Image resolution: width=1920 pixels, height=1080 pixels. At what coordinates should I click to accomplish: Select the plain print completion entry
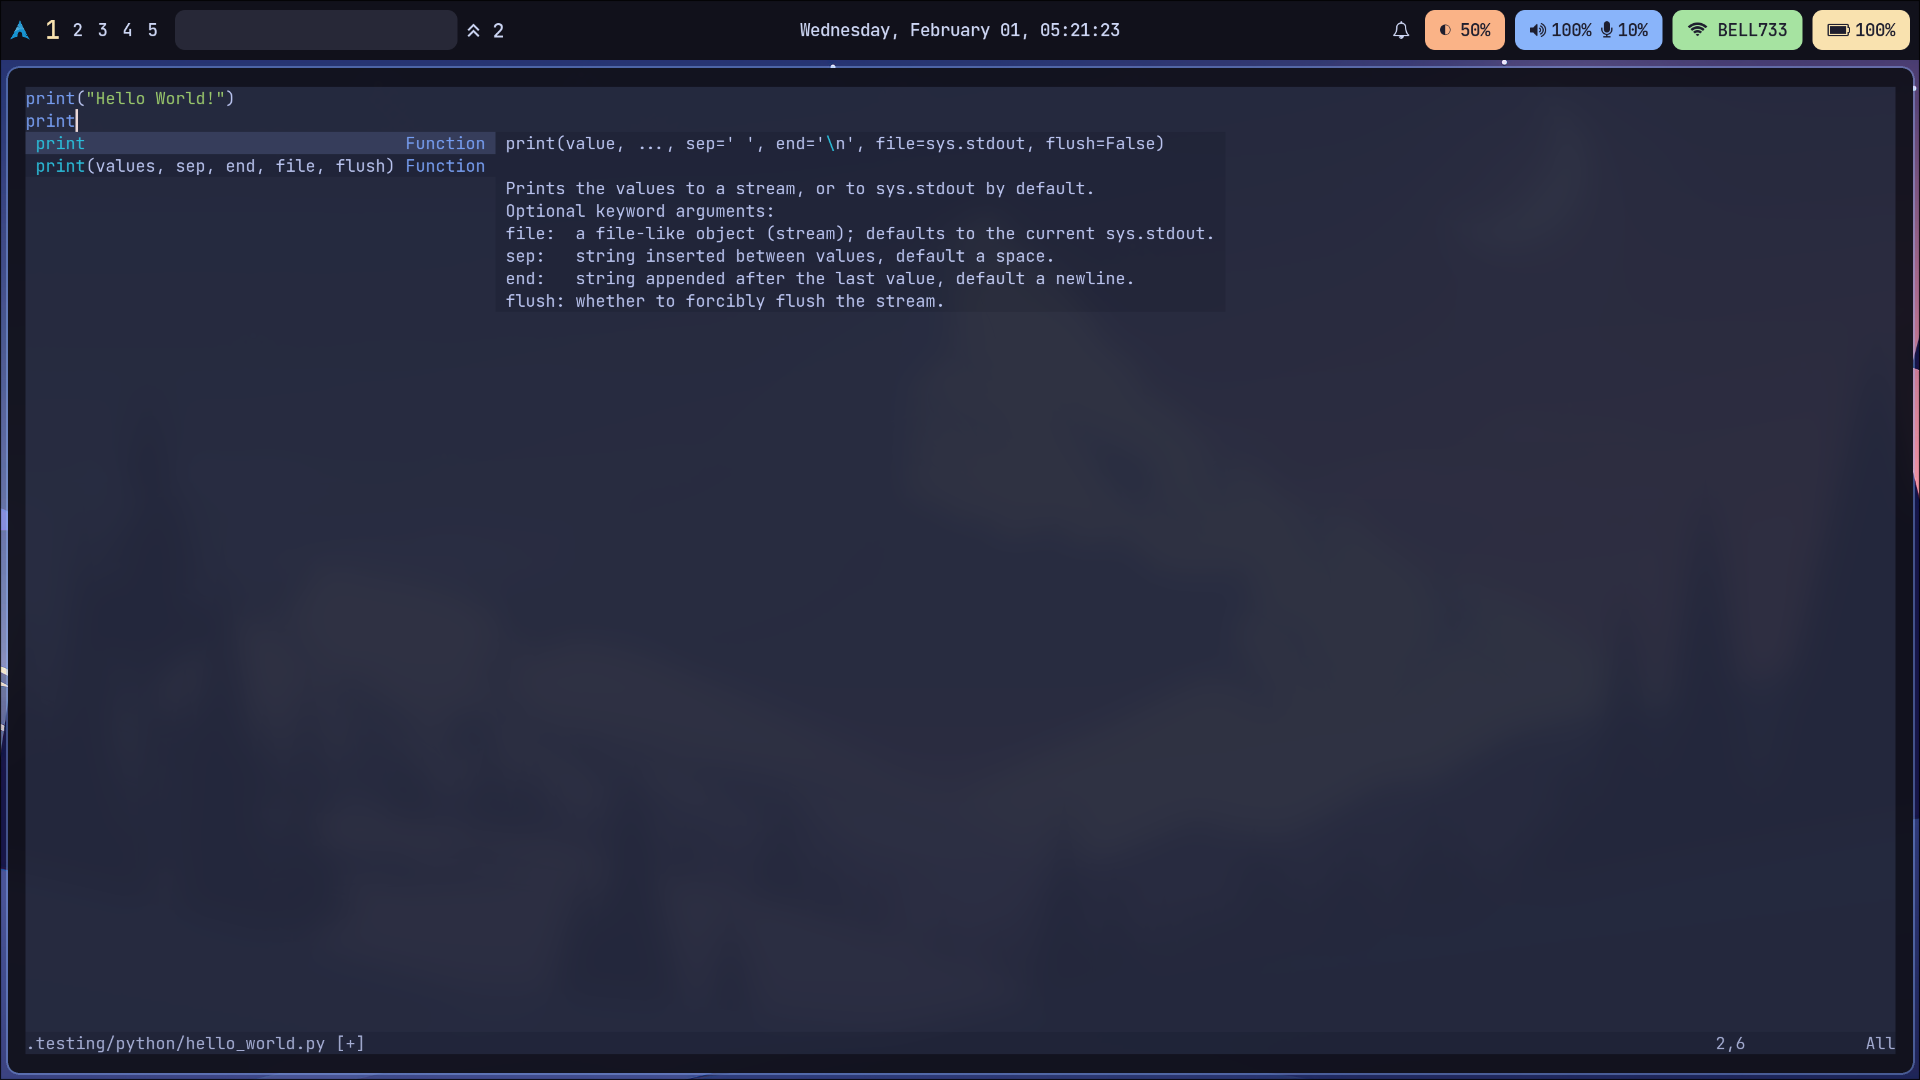click(x=260, y=144)
